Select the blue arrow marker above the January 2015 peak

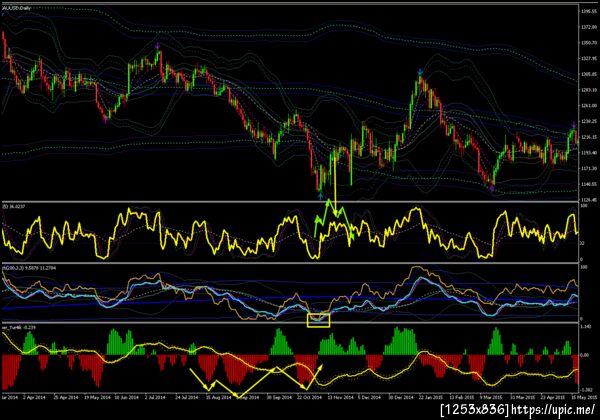pos(420,72)
